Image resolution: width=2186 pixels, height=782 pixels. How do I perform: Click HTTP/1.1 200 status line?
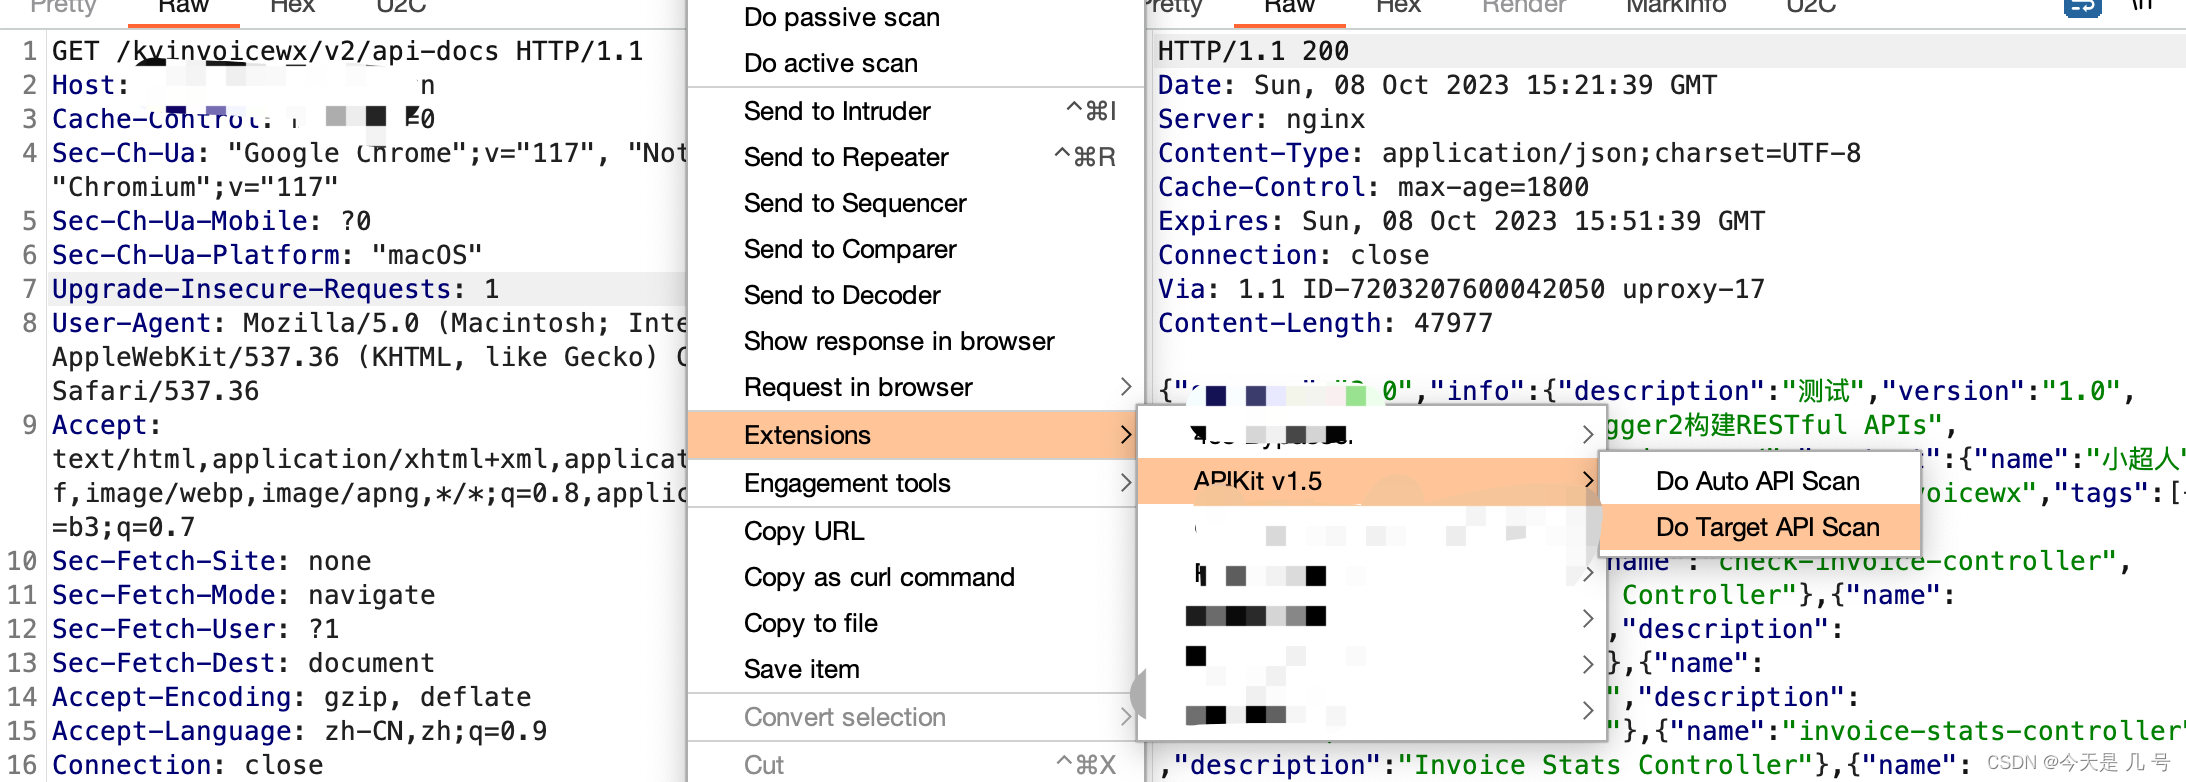click(x=1253, y=51)
